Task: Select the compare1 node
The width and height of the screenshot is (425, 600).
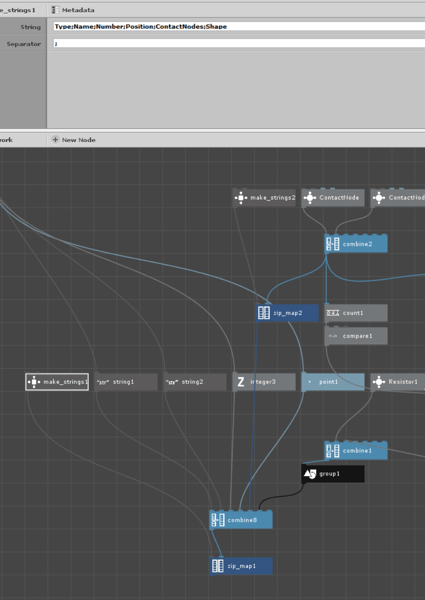Action: coord(356,336)
